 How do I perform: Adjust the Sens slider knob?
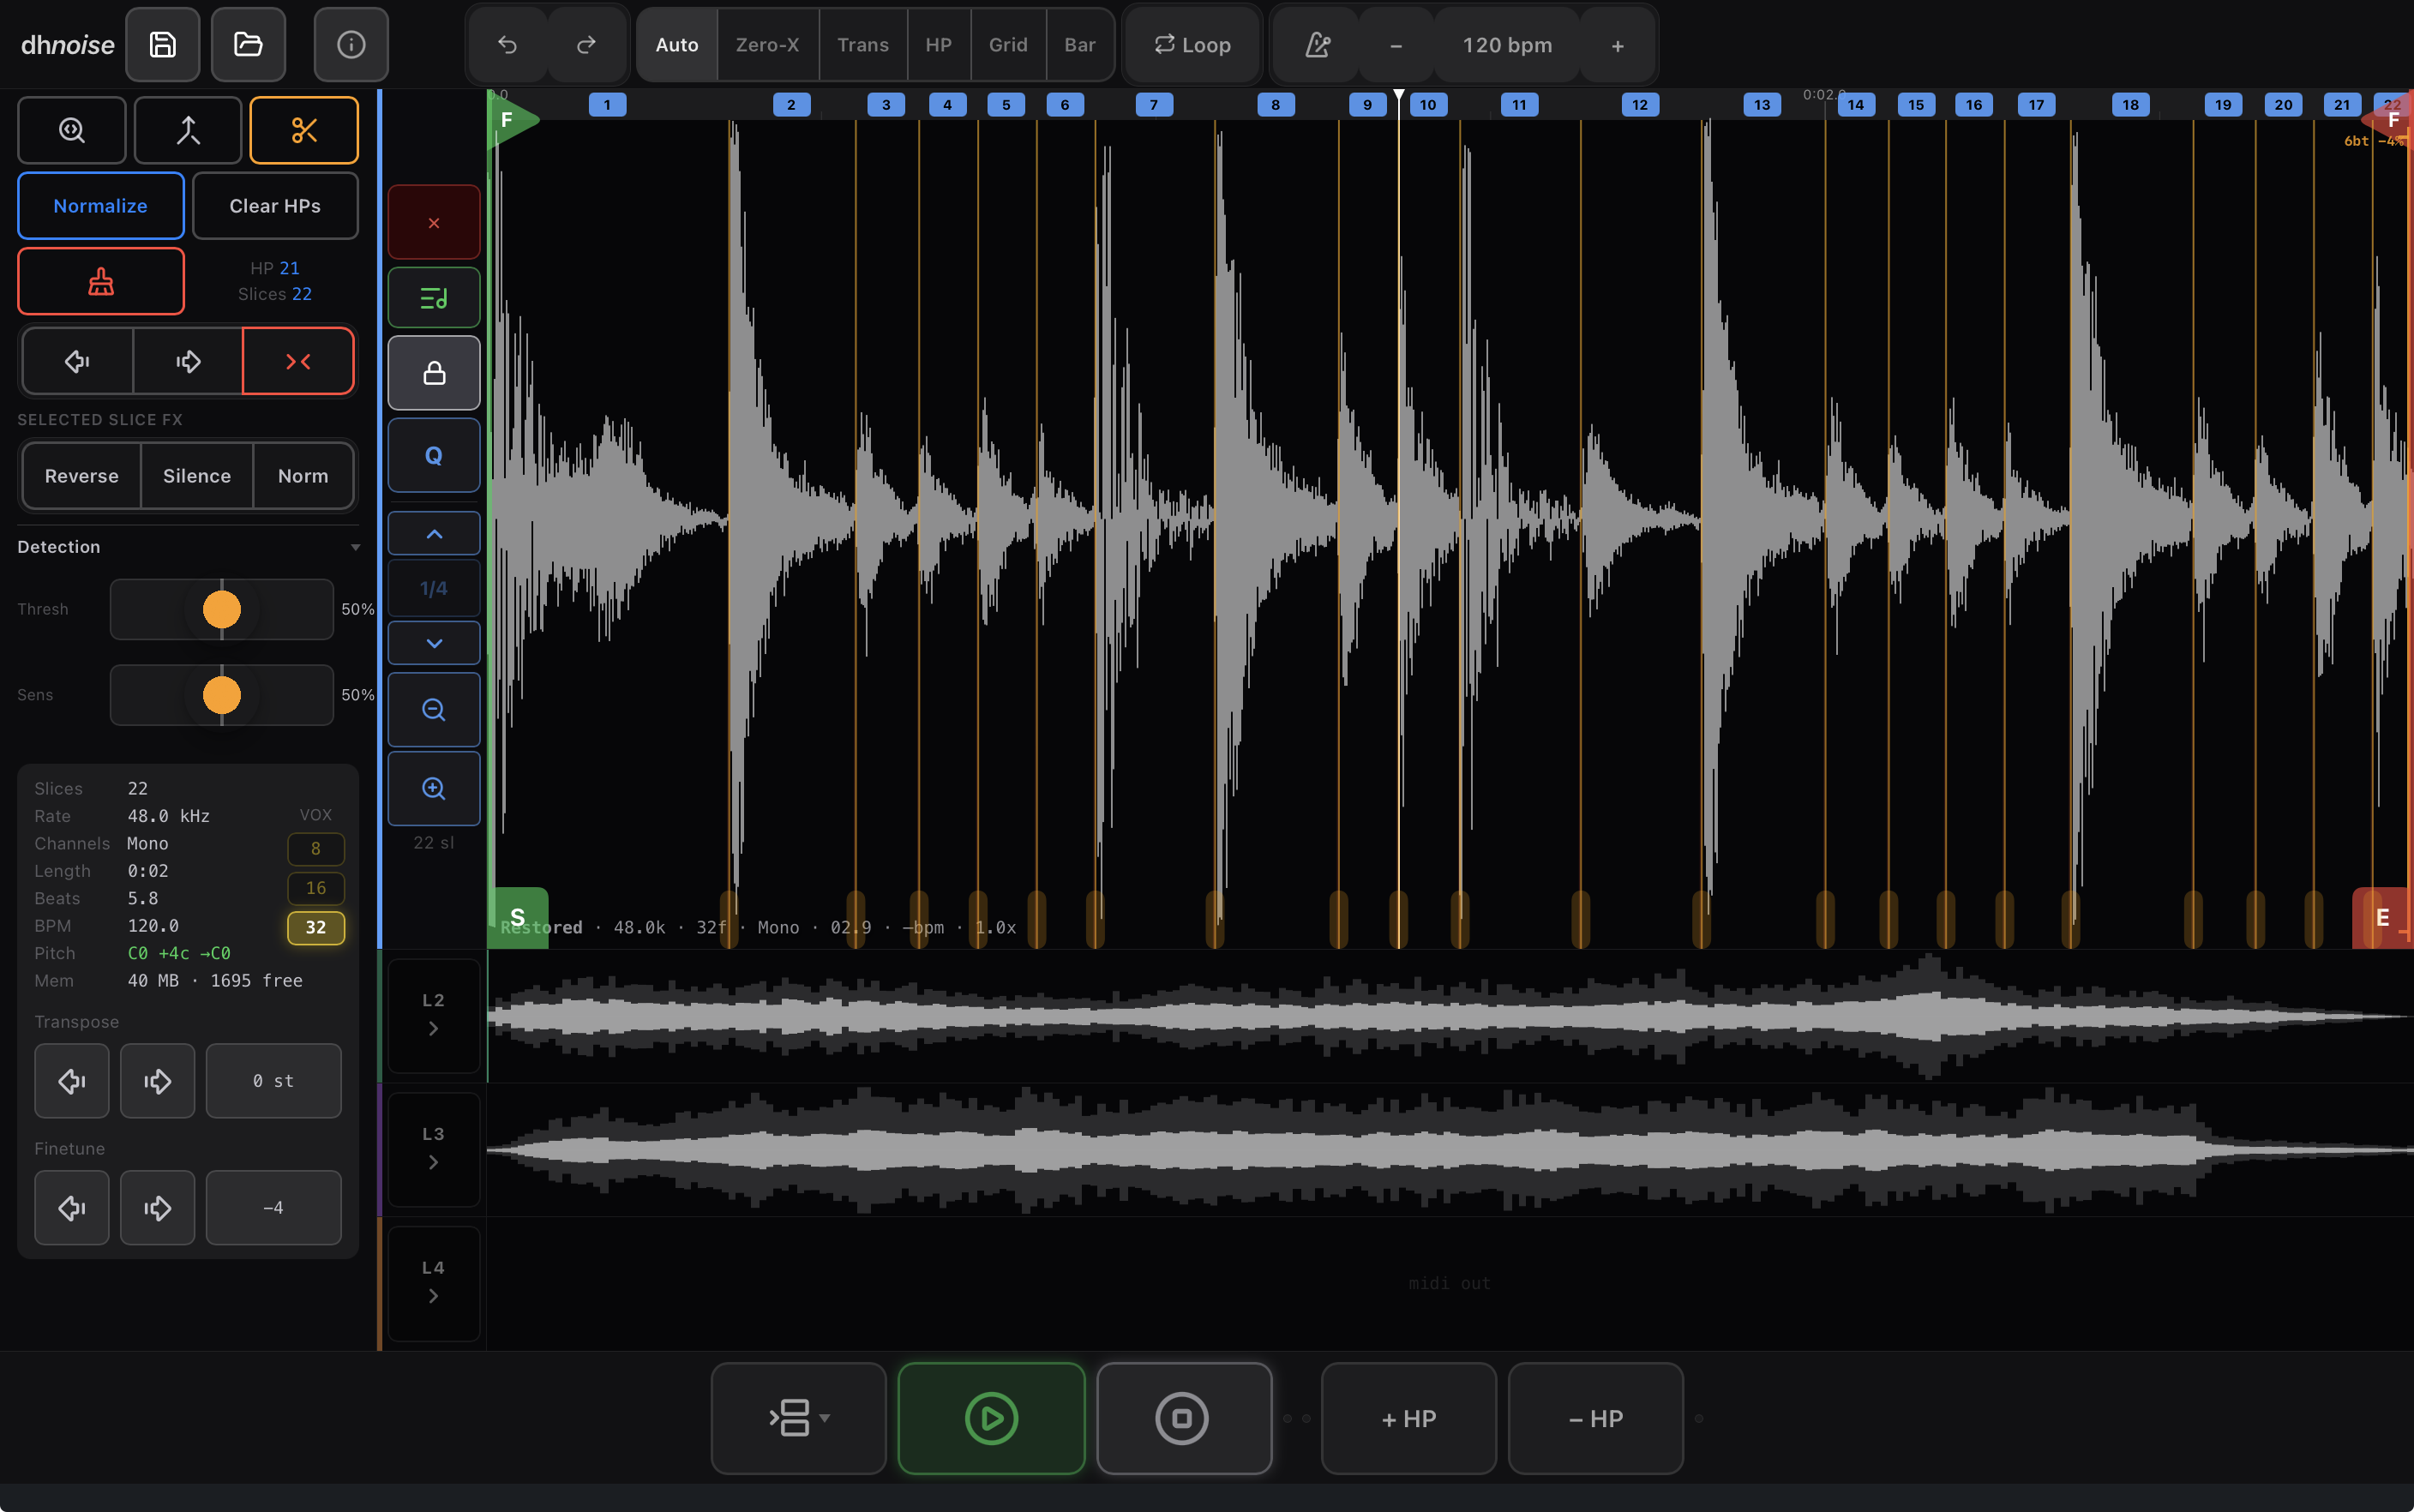(x=222, y=695)
